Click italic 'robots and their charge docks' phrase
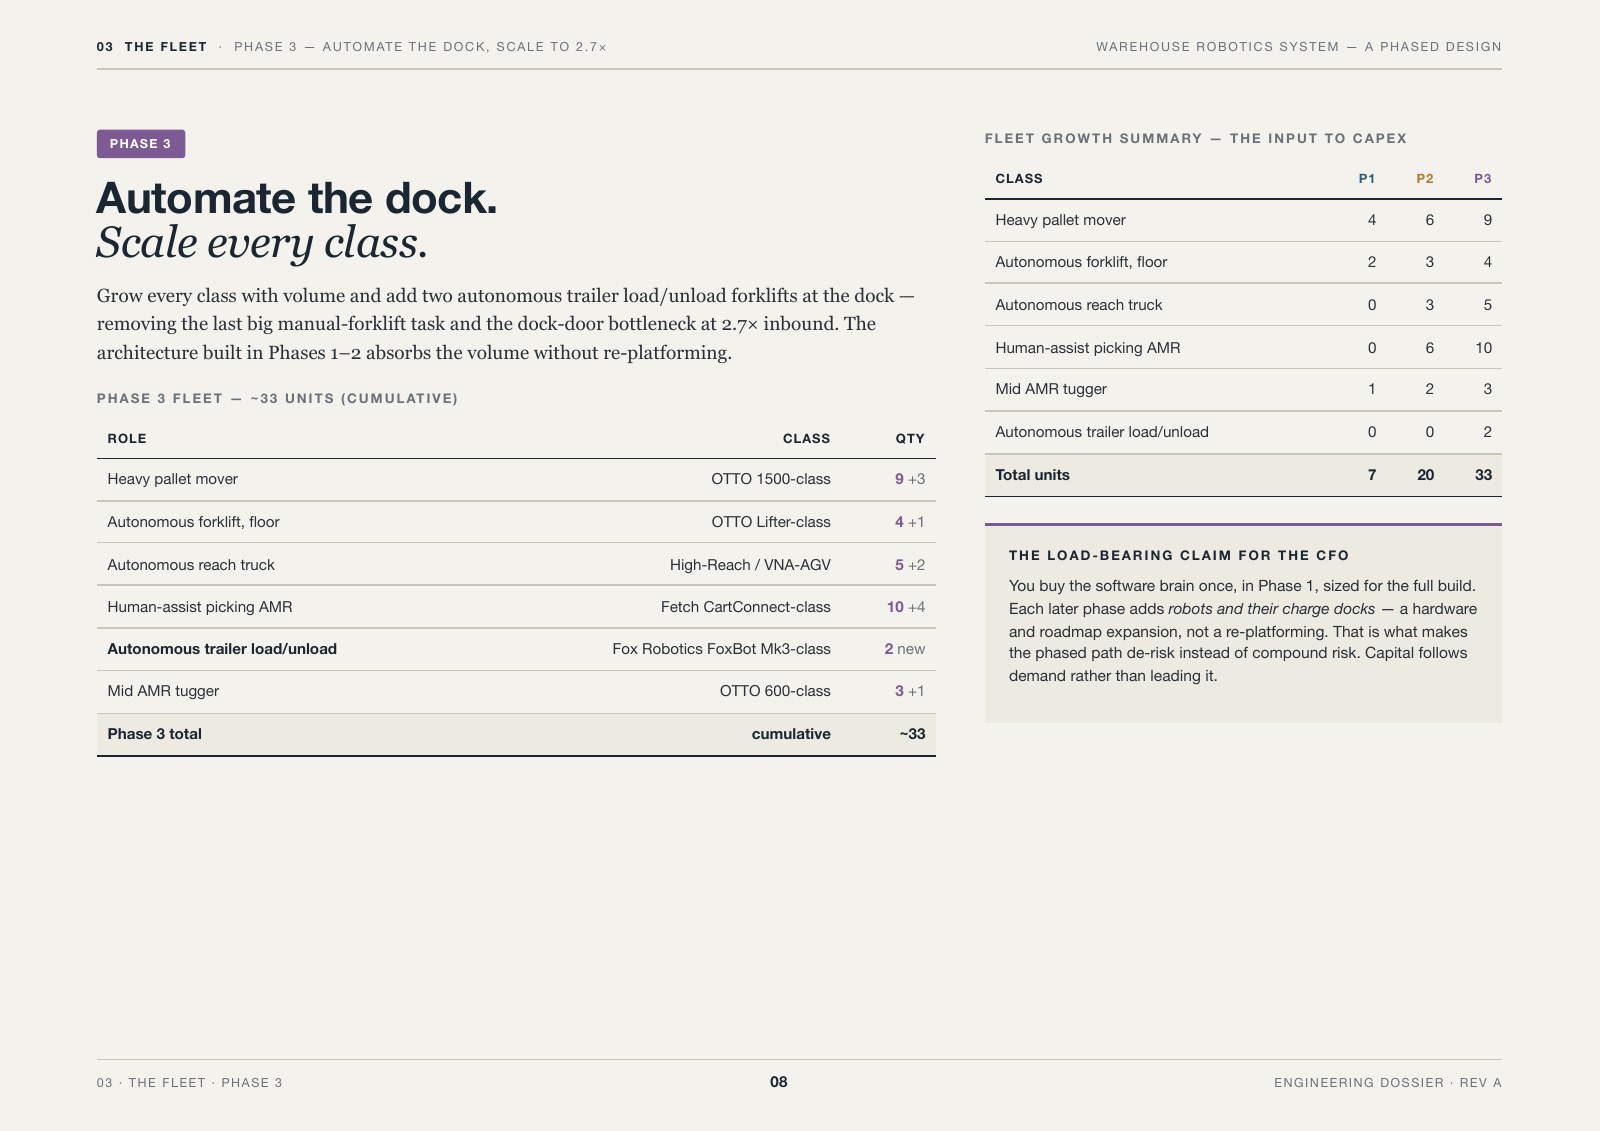Screen dimensions: 1600x1131 (x=1272, y=609)
